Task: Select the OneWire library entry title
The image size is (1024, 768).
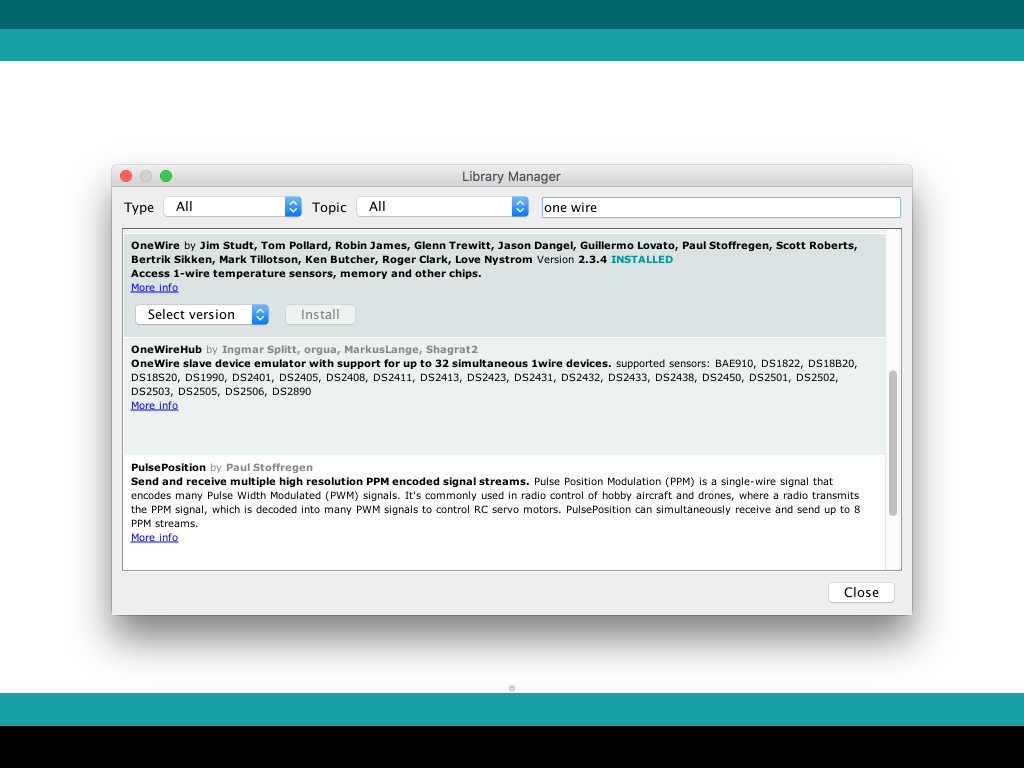Action: (155, 246)
